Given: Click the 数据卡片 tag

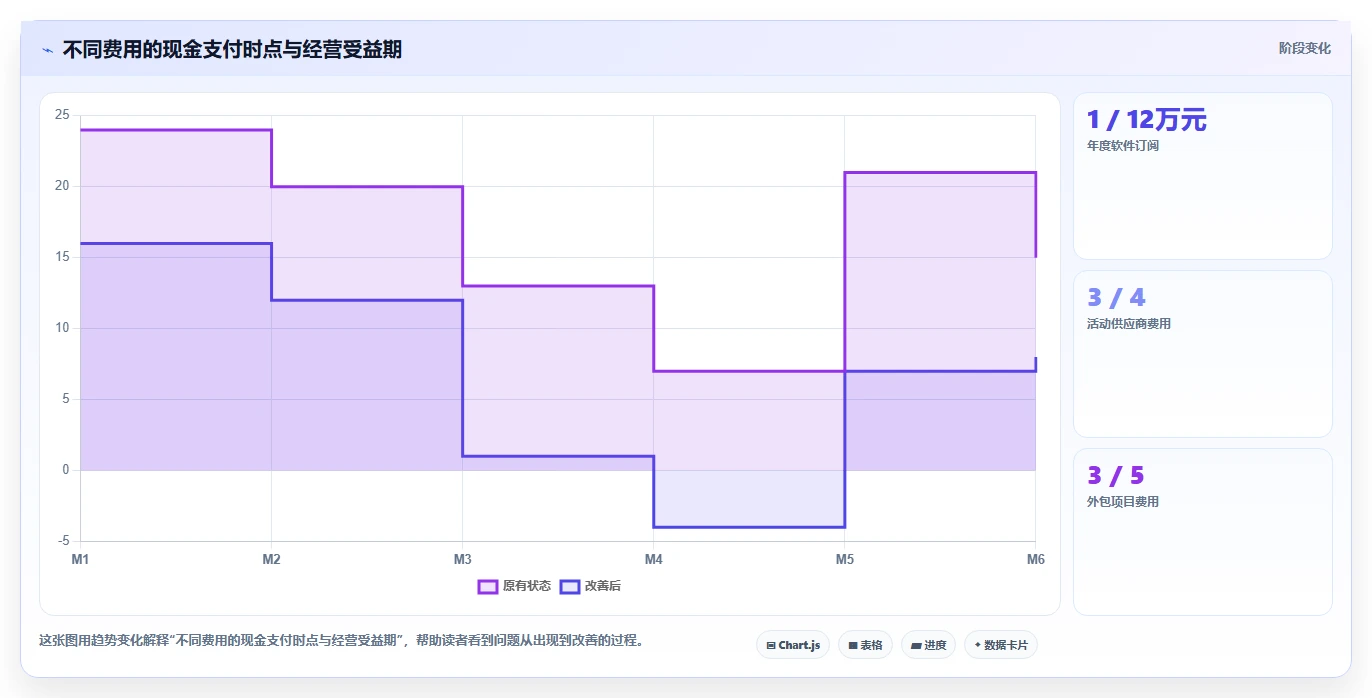Looking at the screenshot, I should pyautogui.click(x=1001, y=645).
